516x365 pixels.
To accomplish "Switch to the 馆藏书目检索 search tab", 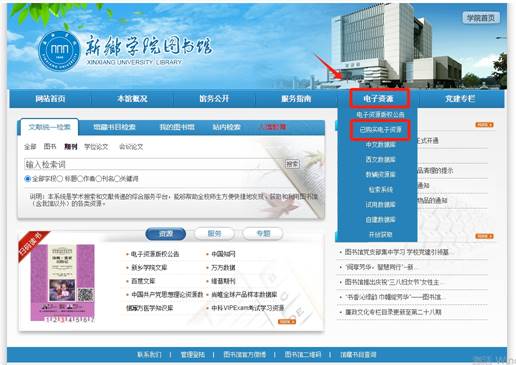I will tap(114, 127).
